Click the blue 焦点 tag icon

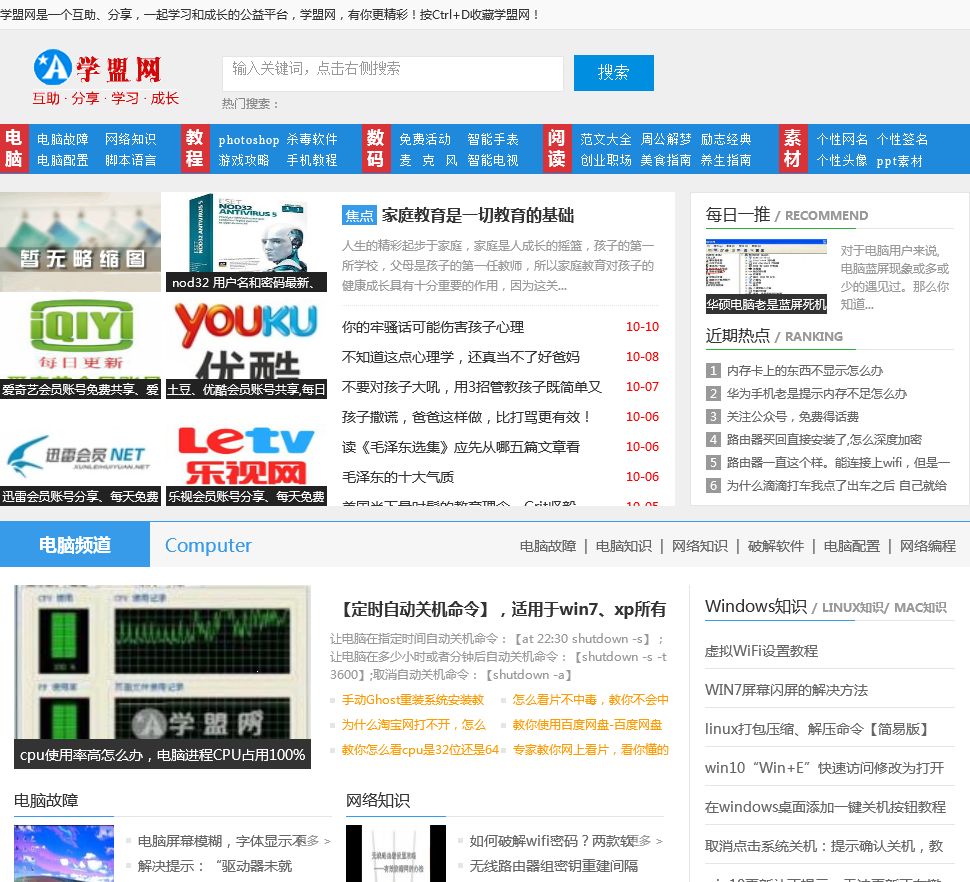[x=359, y=215]
